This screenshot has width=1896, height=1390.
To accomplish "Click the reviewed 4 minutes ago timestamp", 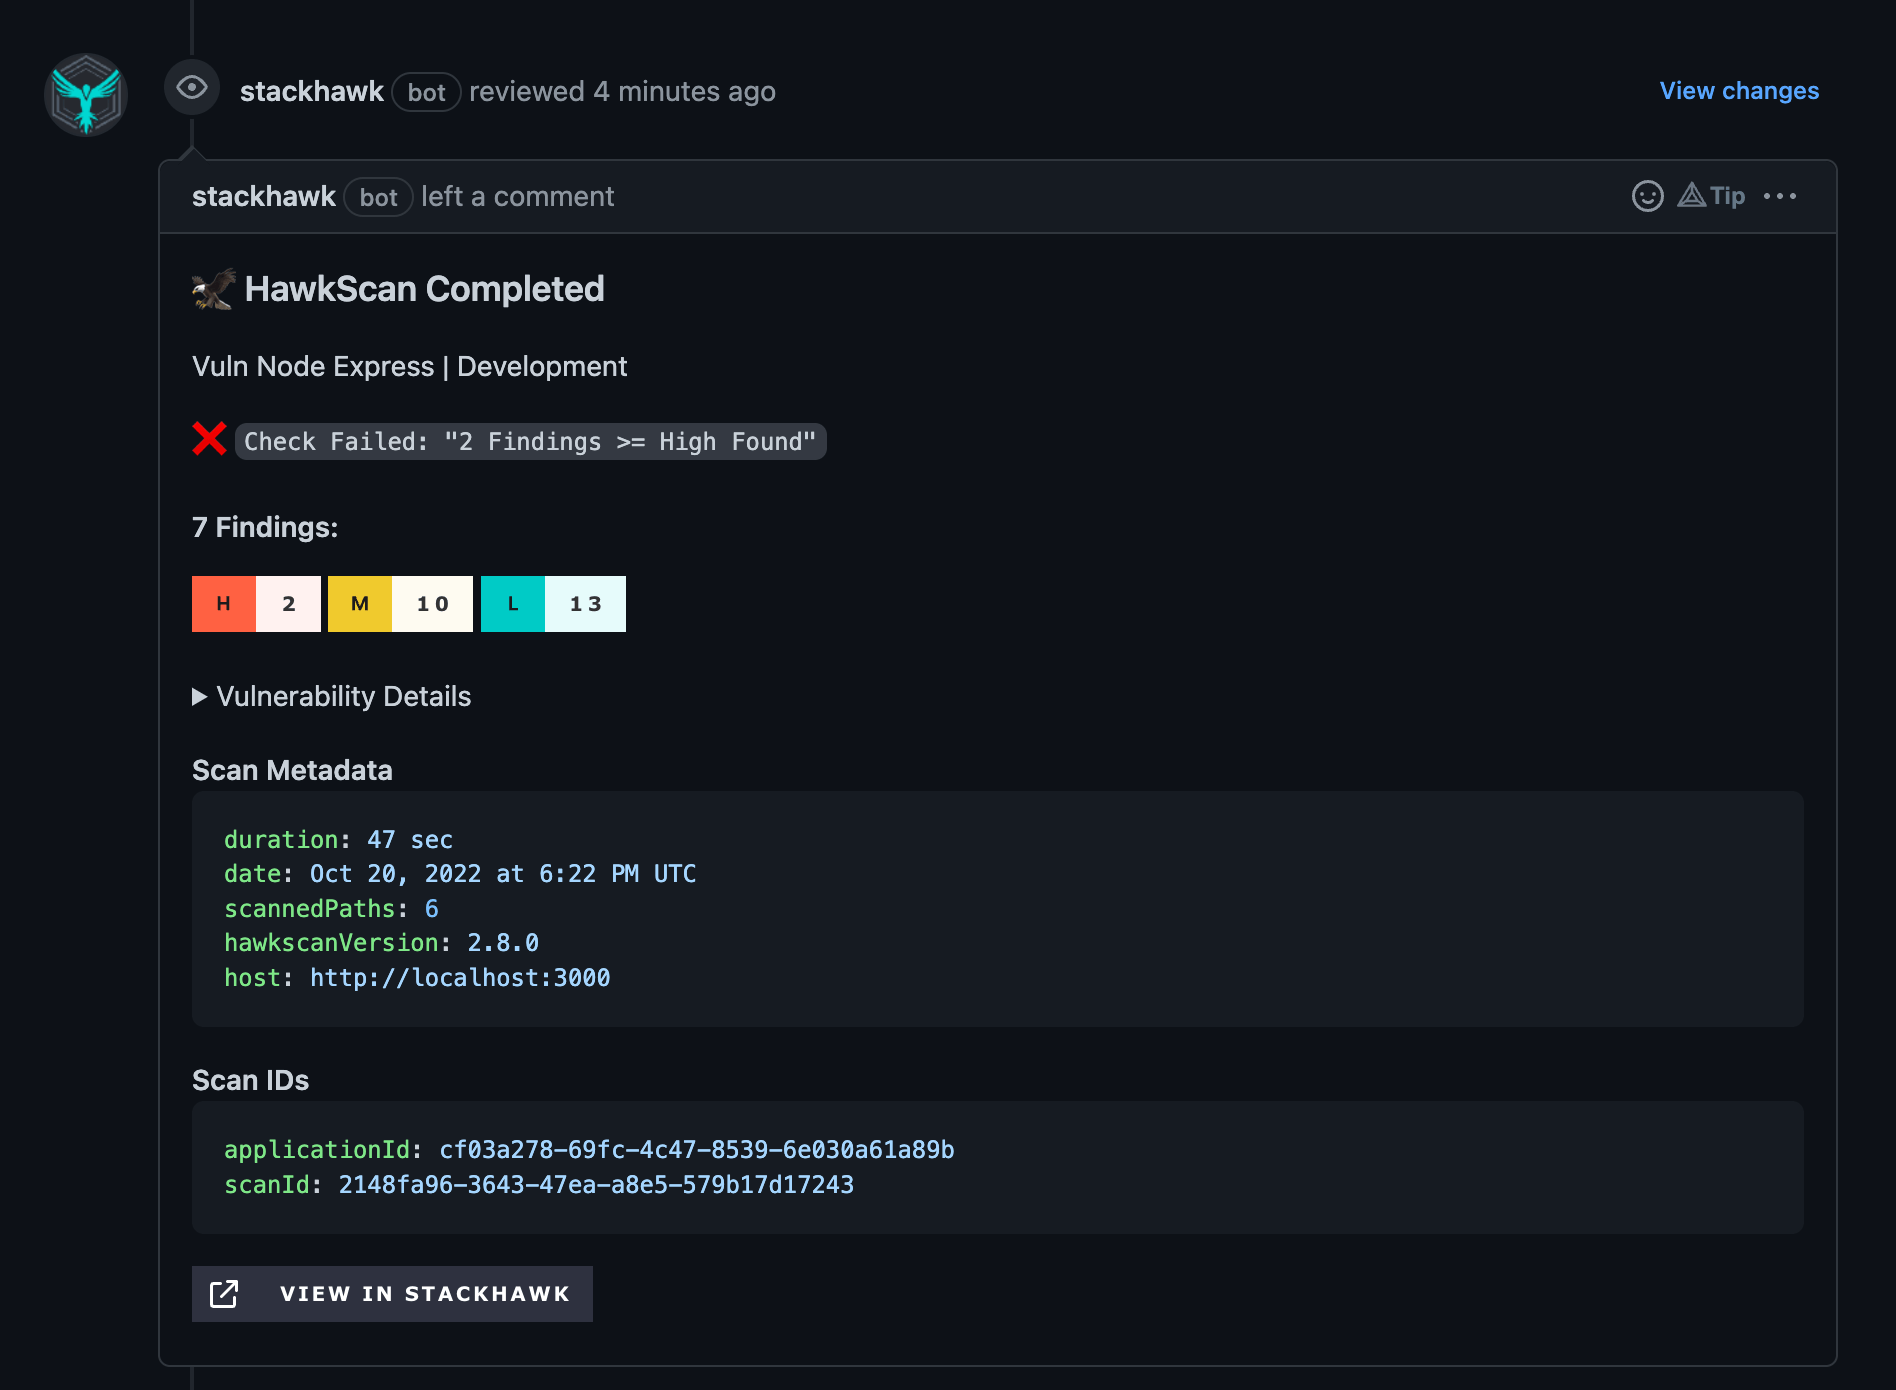I will (x=622, y=91).
